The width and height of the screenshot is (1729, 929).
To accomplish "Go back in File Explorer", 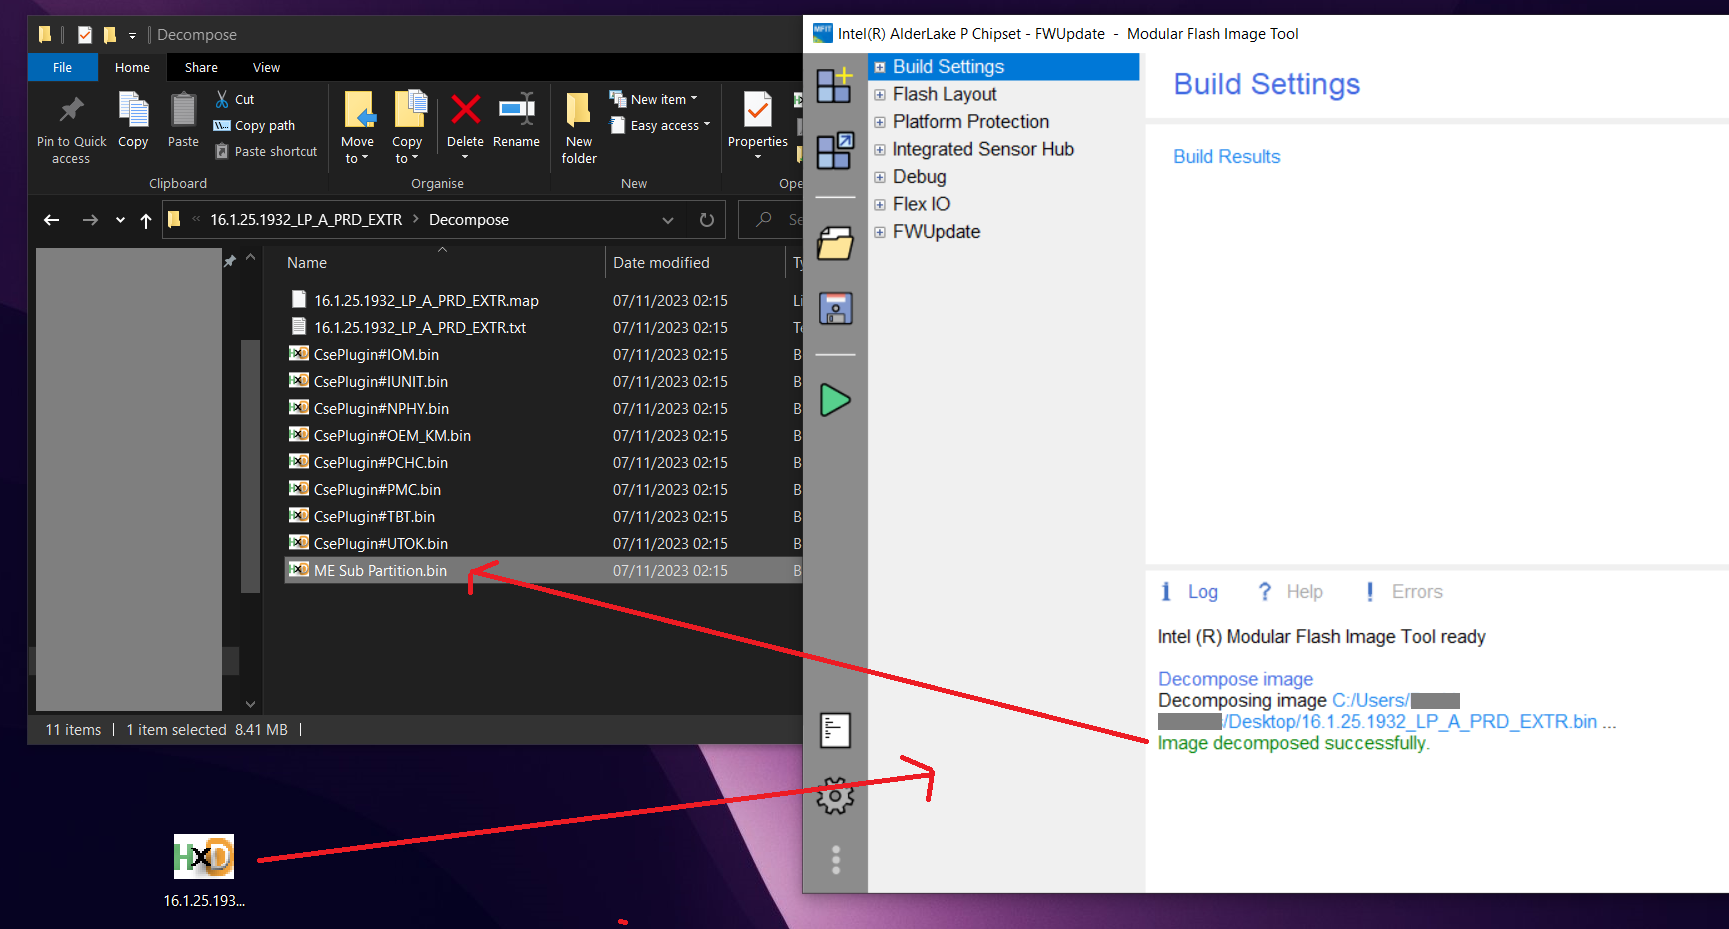I will coord(52,220).
